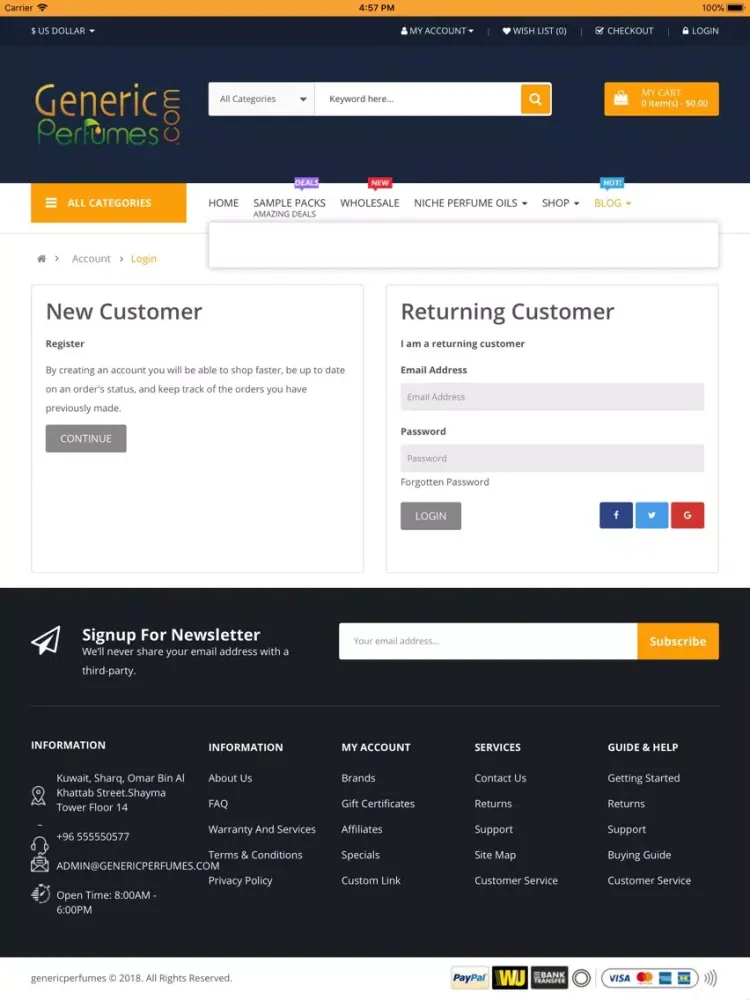The width and height of the screenshot is (750, 1000).
Task: Open the shopping bag cart icon
Action: pos(621,98)
